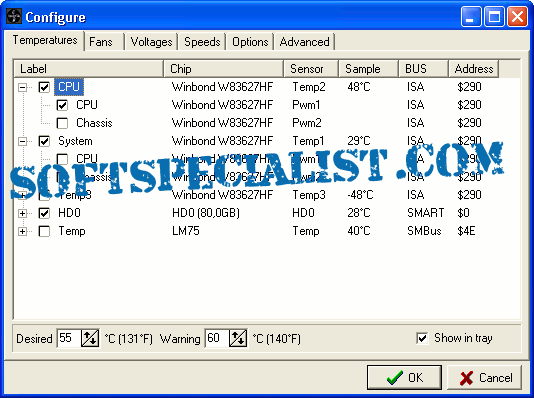
Task: Click the Warning temperature spinner arrows
Action: [x=238, y=338]
